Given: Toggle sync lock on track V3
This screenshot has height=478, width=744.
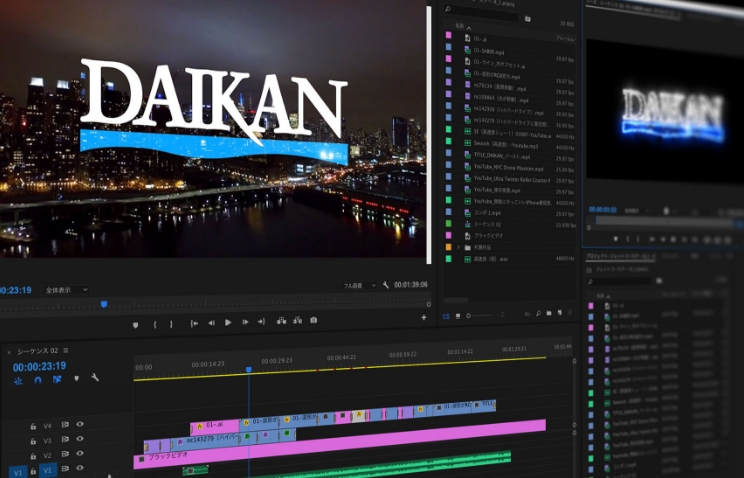Looking at the screenshot, I should 65,440.
